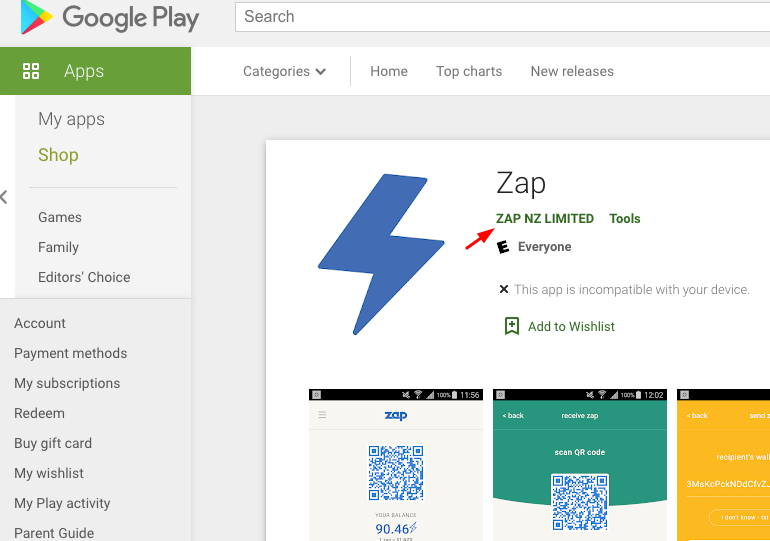The width and height of the screenshot is (770, 541).
Task: Open My apps in sidebar
Action: tap(71, 119)
